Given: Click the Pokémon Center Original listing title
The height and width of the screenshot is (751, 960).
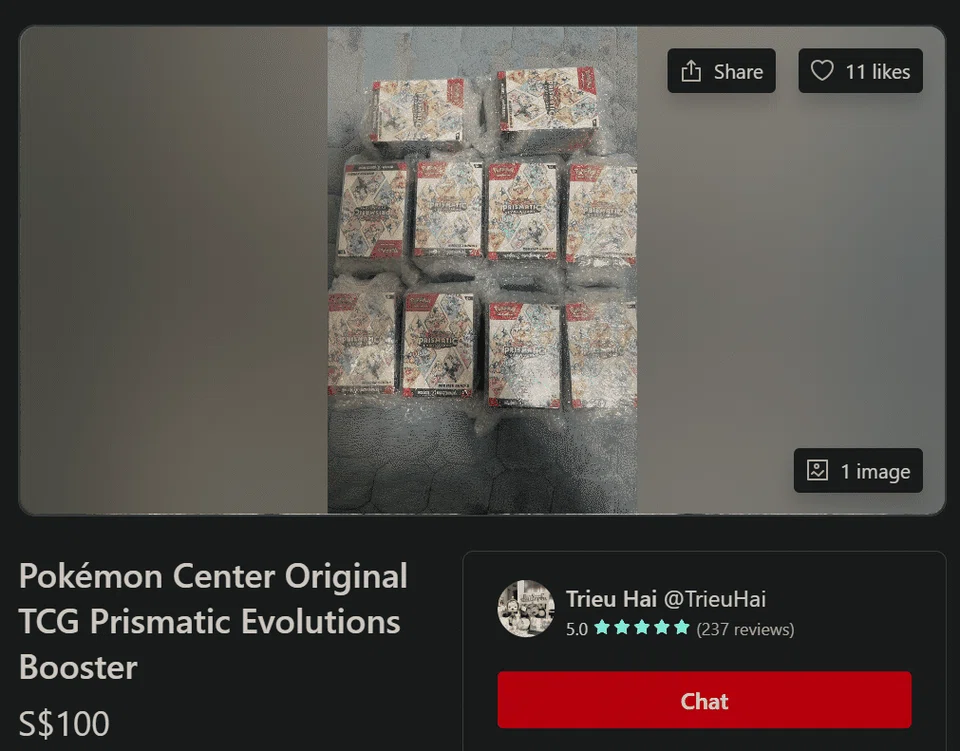Looking at the screenshot, I should [x=213, y=621].
